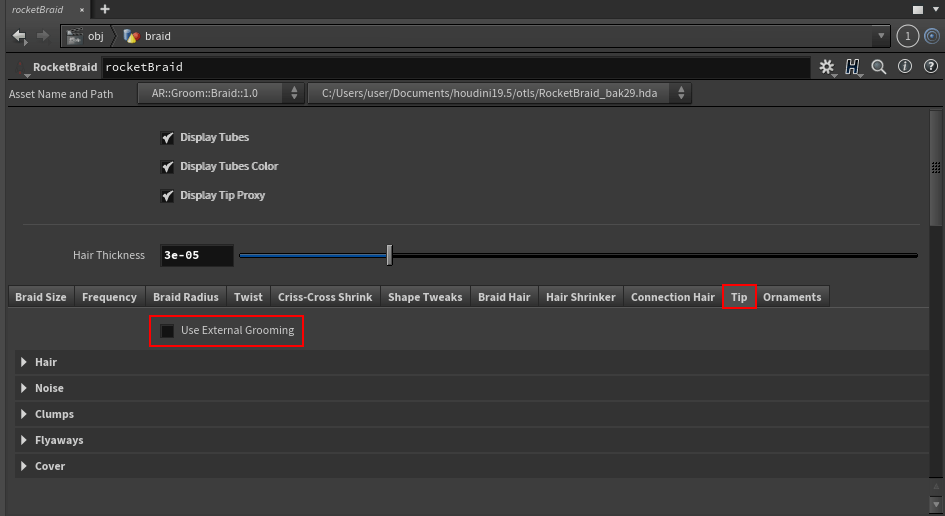945x516 pixels.
Task: Open the Houdini H presets menu
Action: point(852,67)
